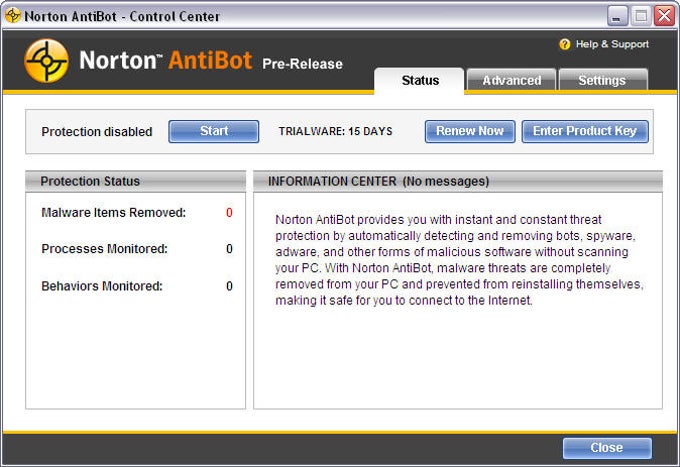This screenshot has height=467, width=680.
Task: Click the INFORMATION CENTER header
Action: (458, 181)
